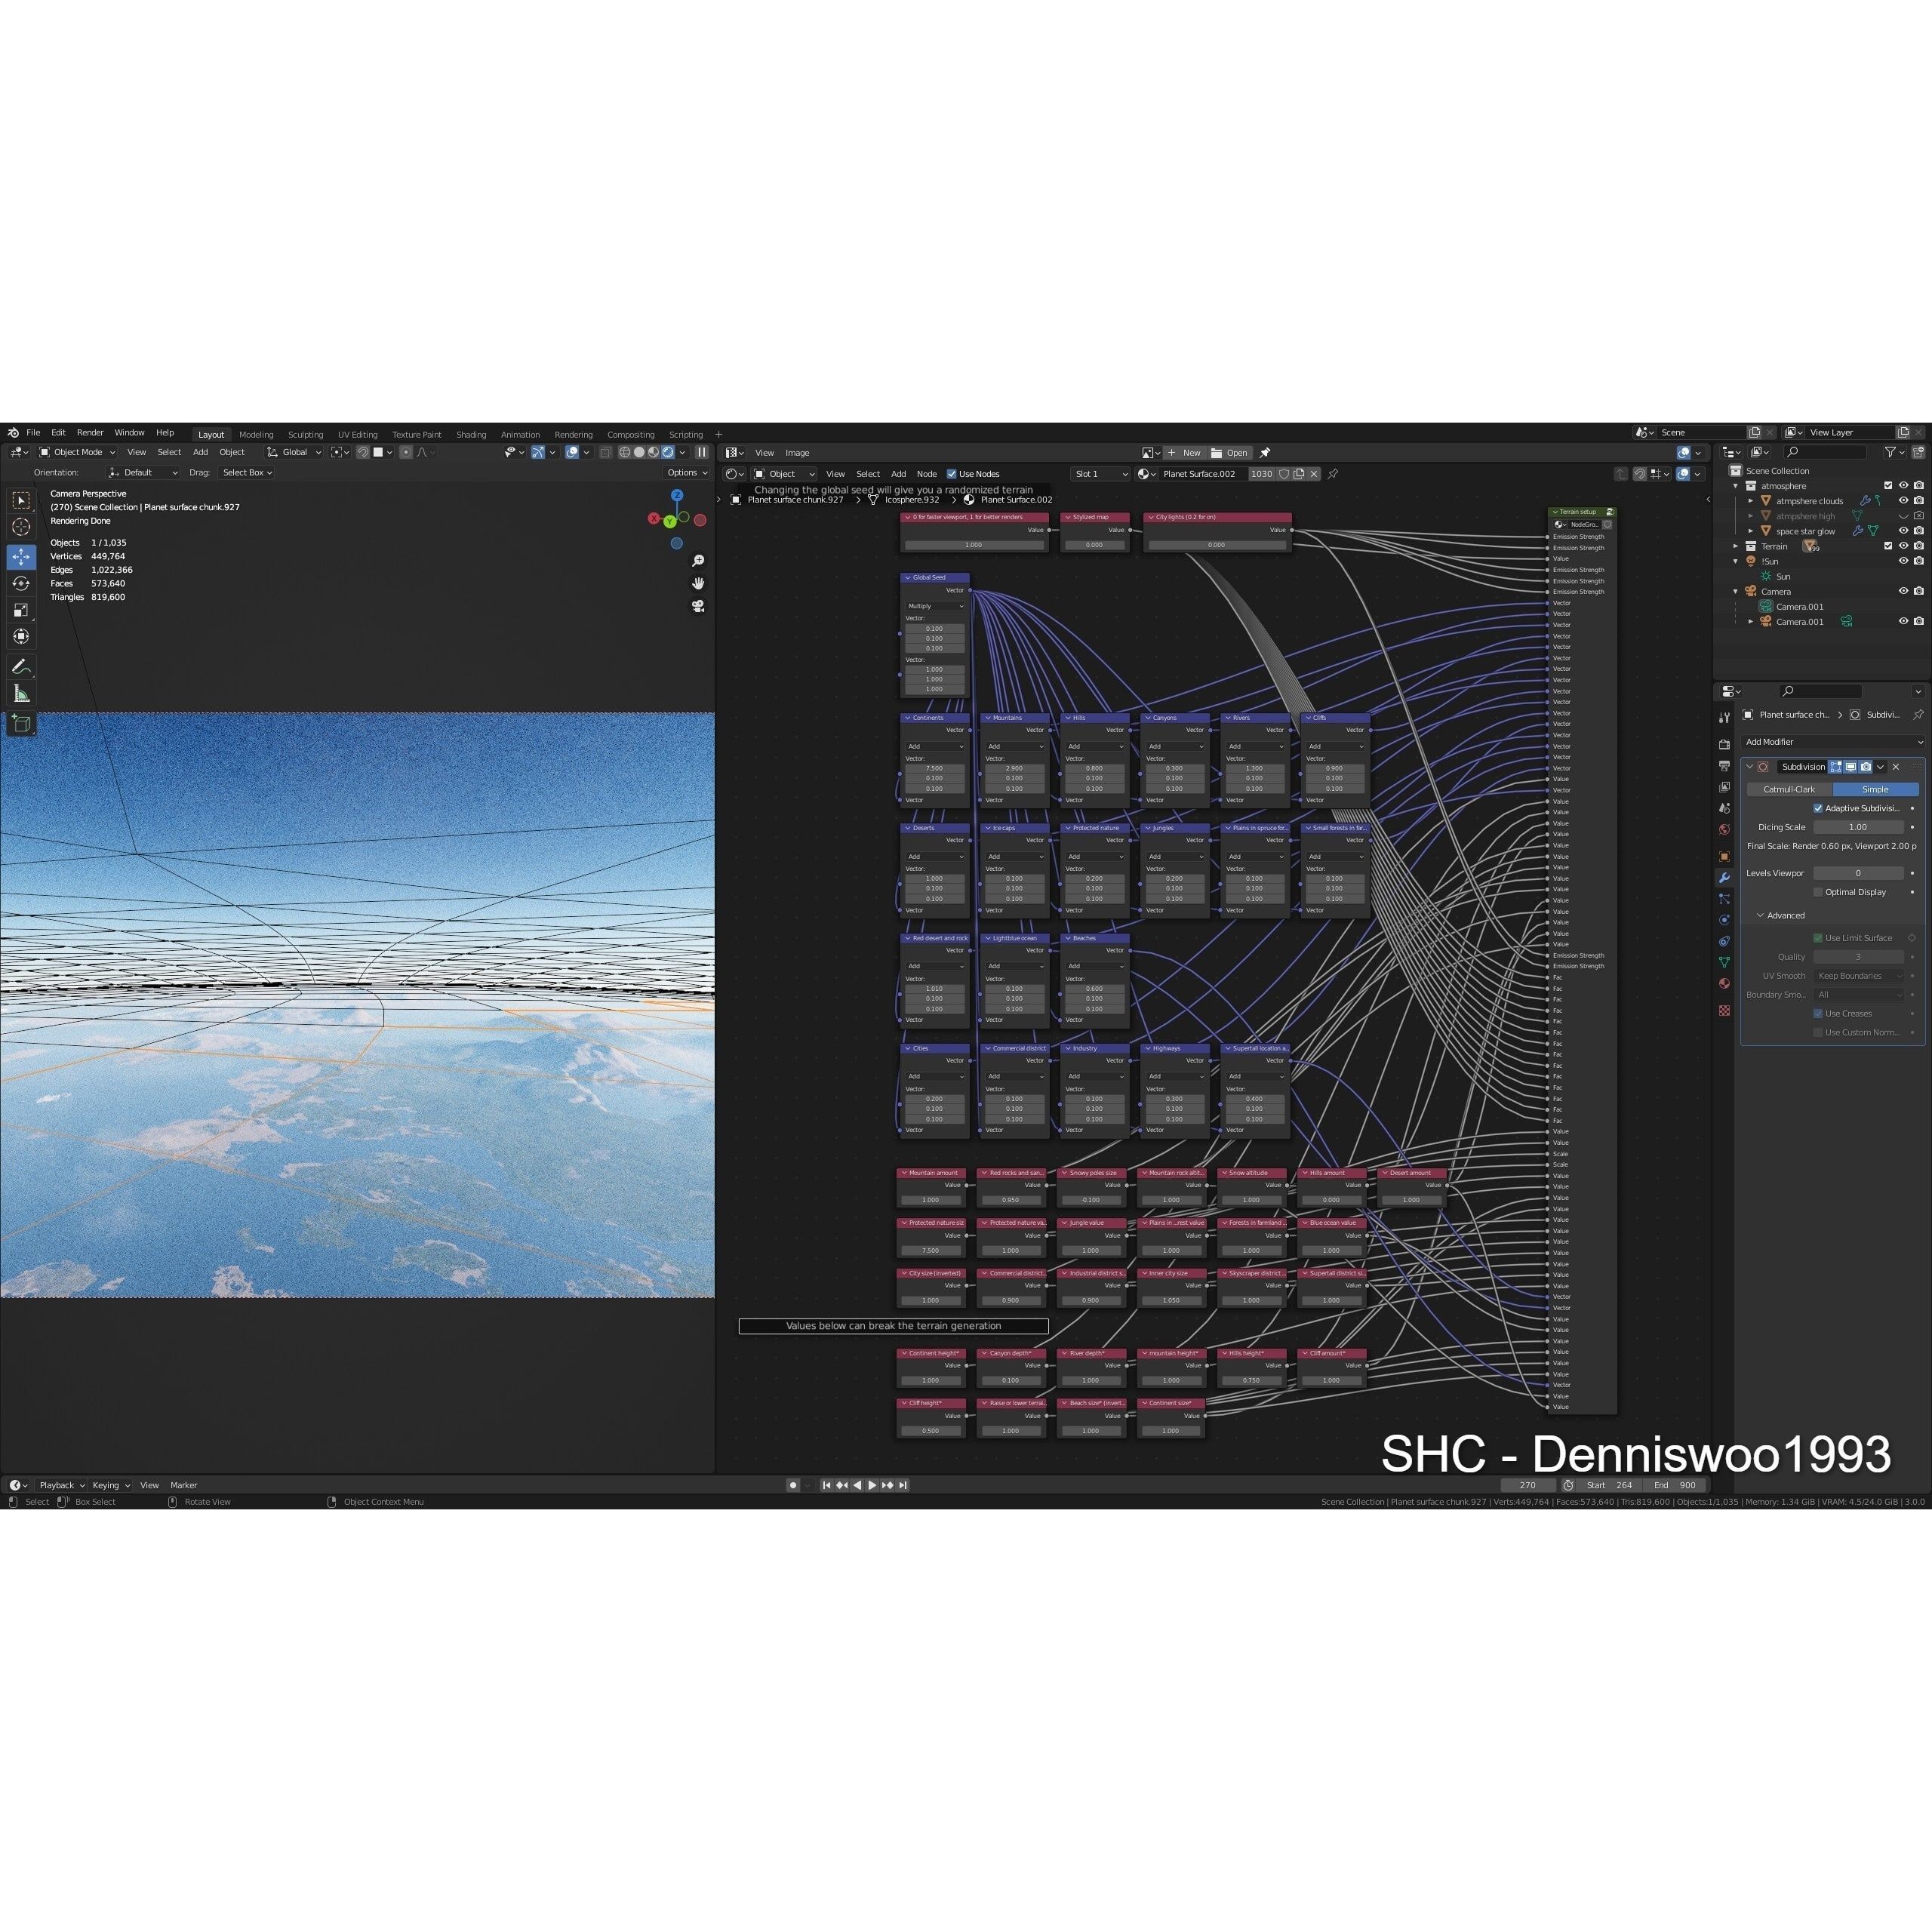
Task: Open the Object Mode dropdown
Action: point(78,452)
